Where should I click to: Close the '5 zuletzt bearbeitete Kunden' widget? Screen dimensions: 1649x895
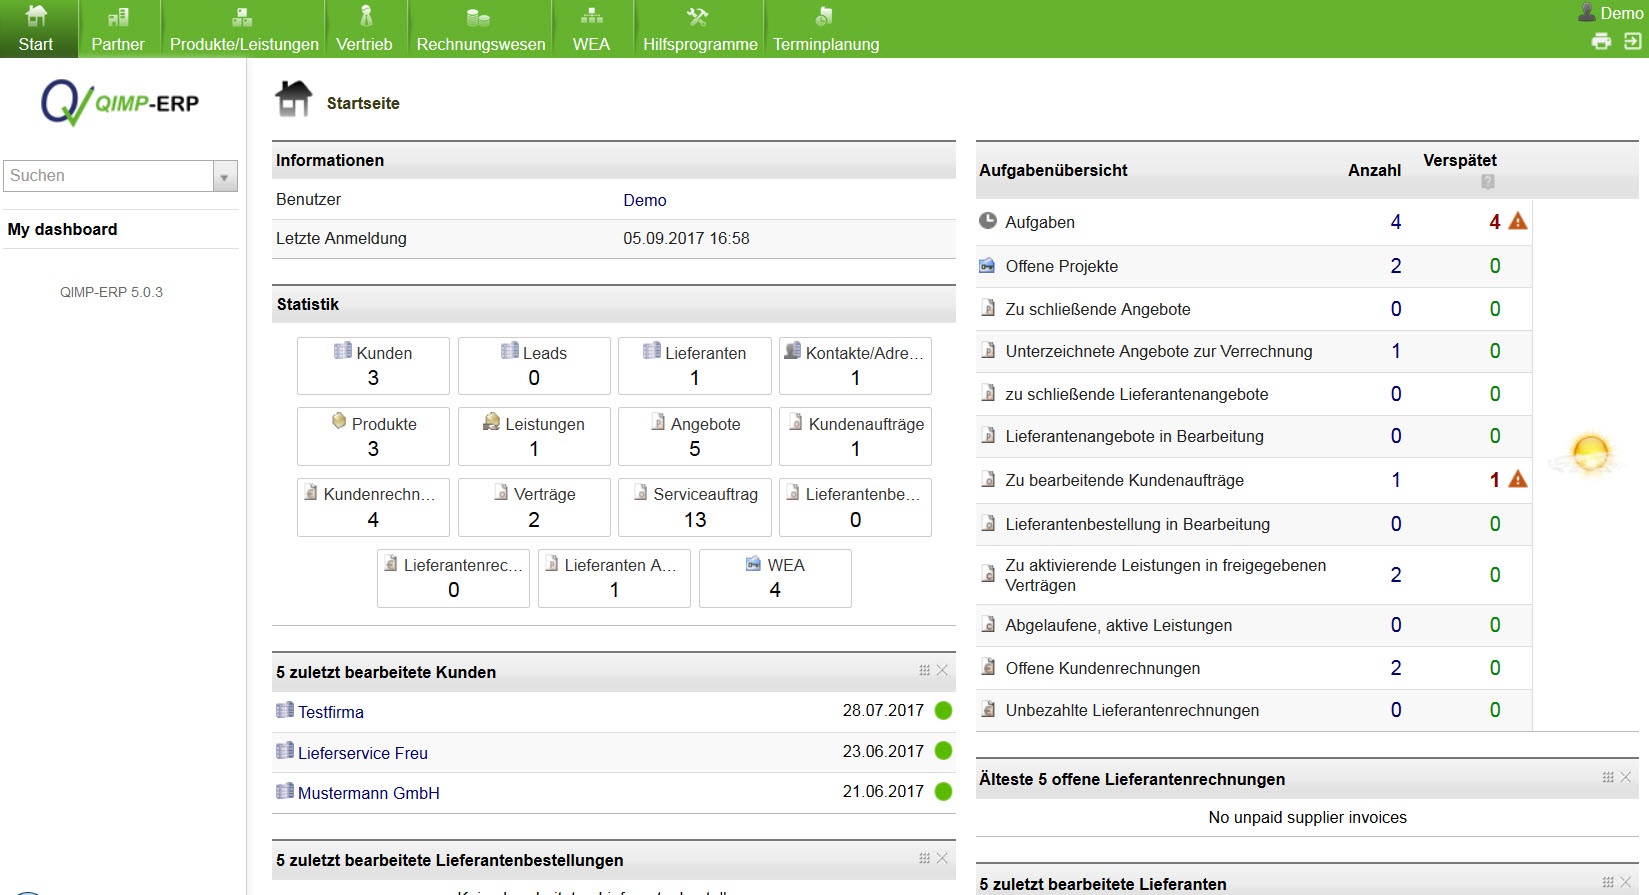(x=942, y=670)
